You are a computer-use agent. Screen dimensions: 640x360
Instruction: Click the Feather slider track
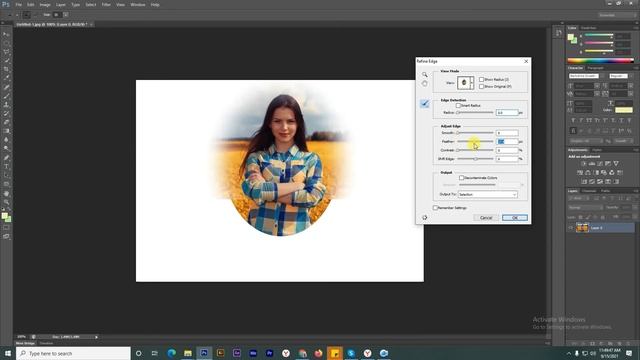[x=475, y=142]
